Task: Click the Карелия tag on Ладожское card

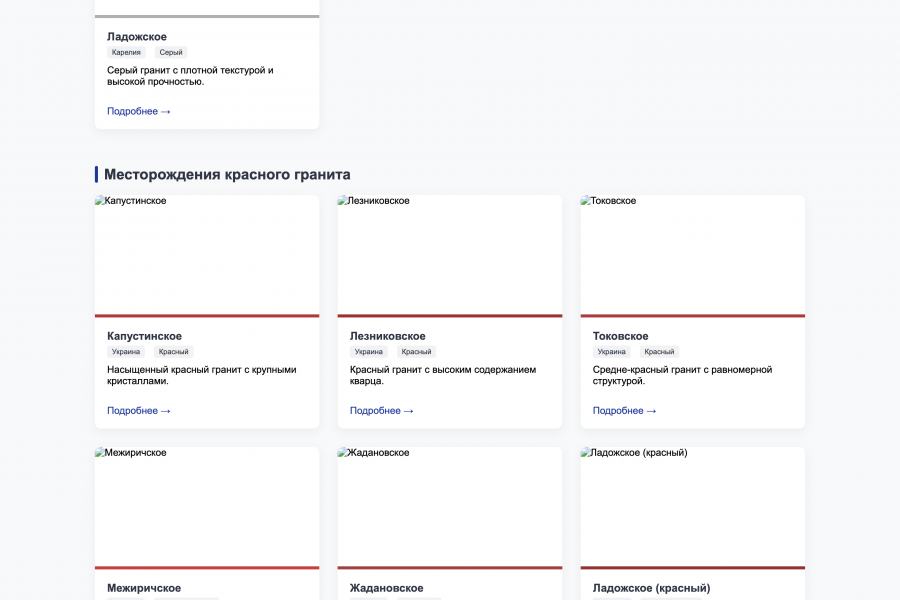Action: 126,52
